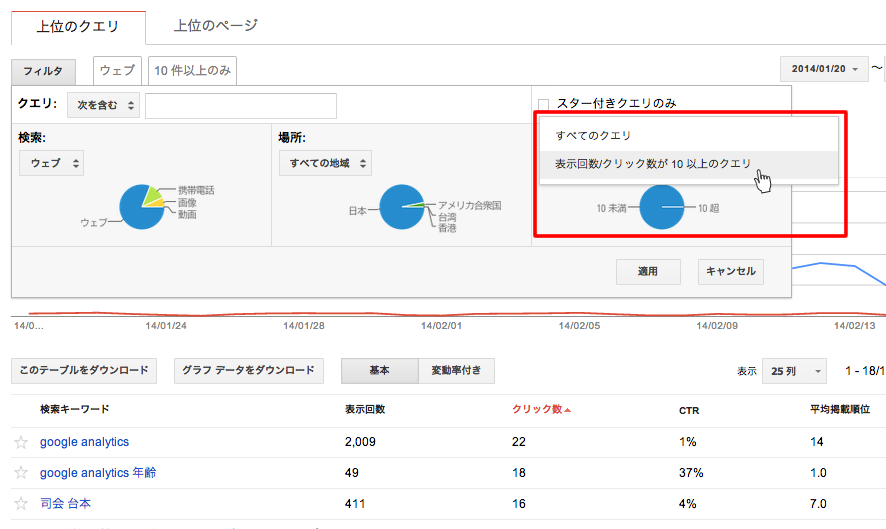Click the location pie chart
Viewport: 886px width, 529px height.
tap(401, 206)
